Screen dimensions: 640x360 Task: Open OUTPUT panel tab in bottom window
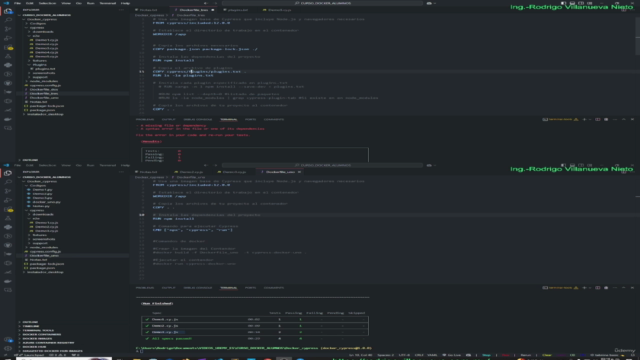click(168, 288)
